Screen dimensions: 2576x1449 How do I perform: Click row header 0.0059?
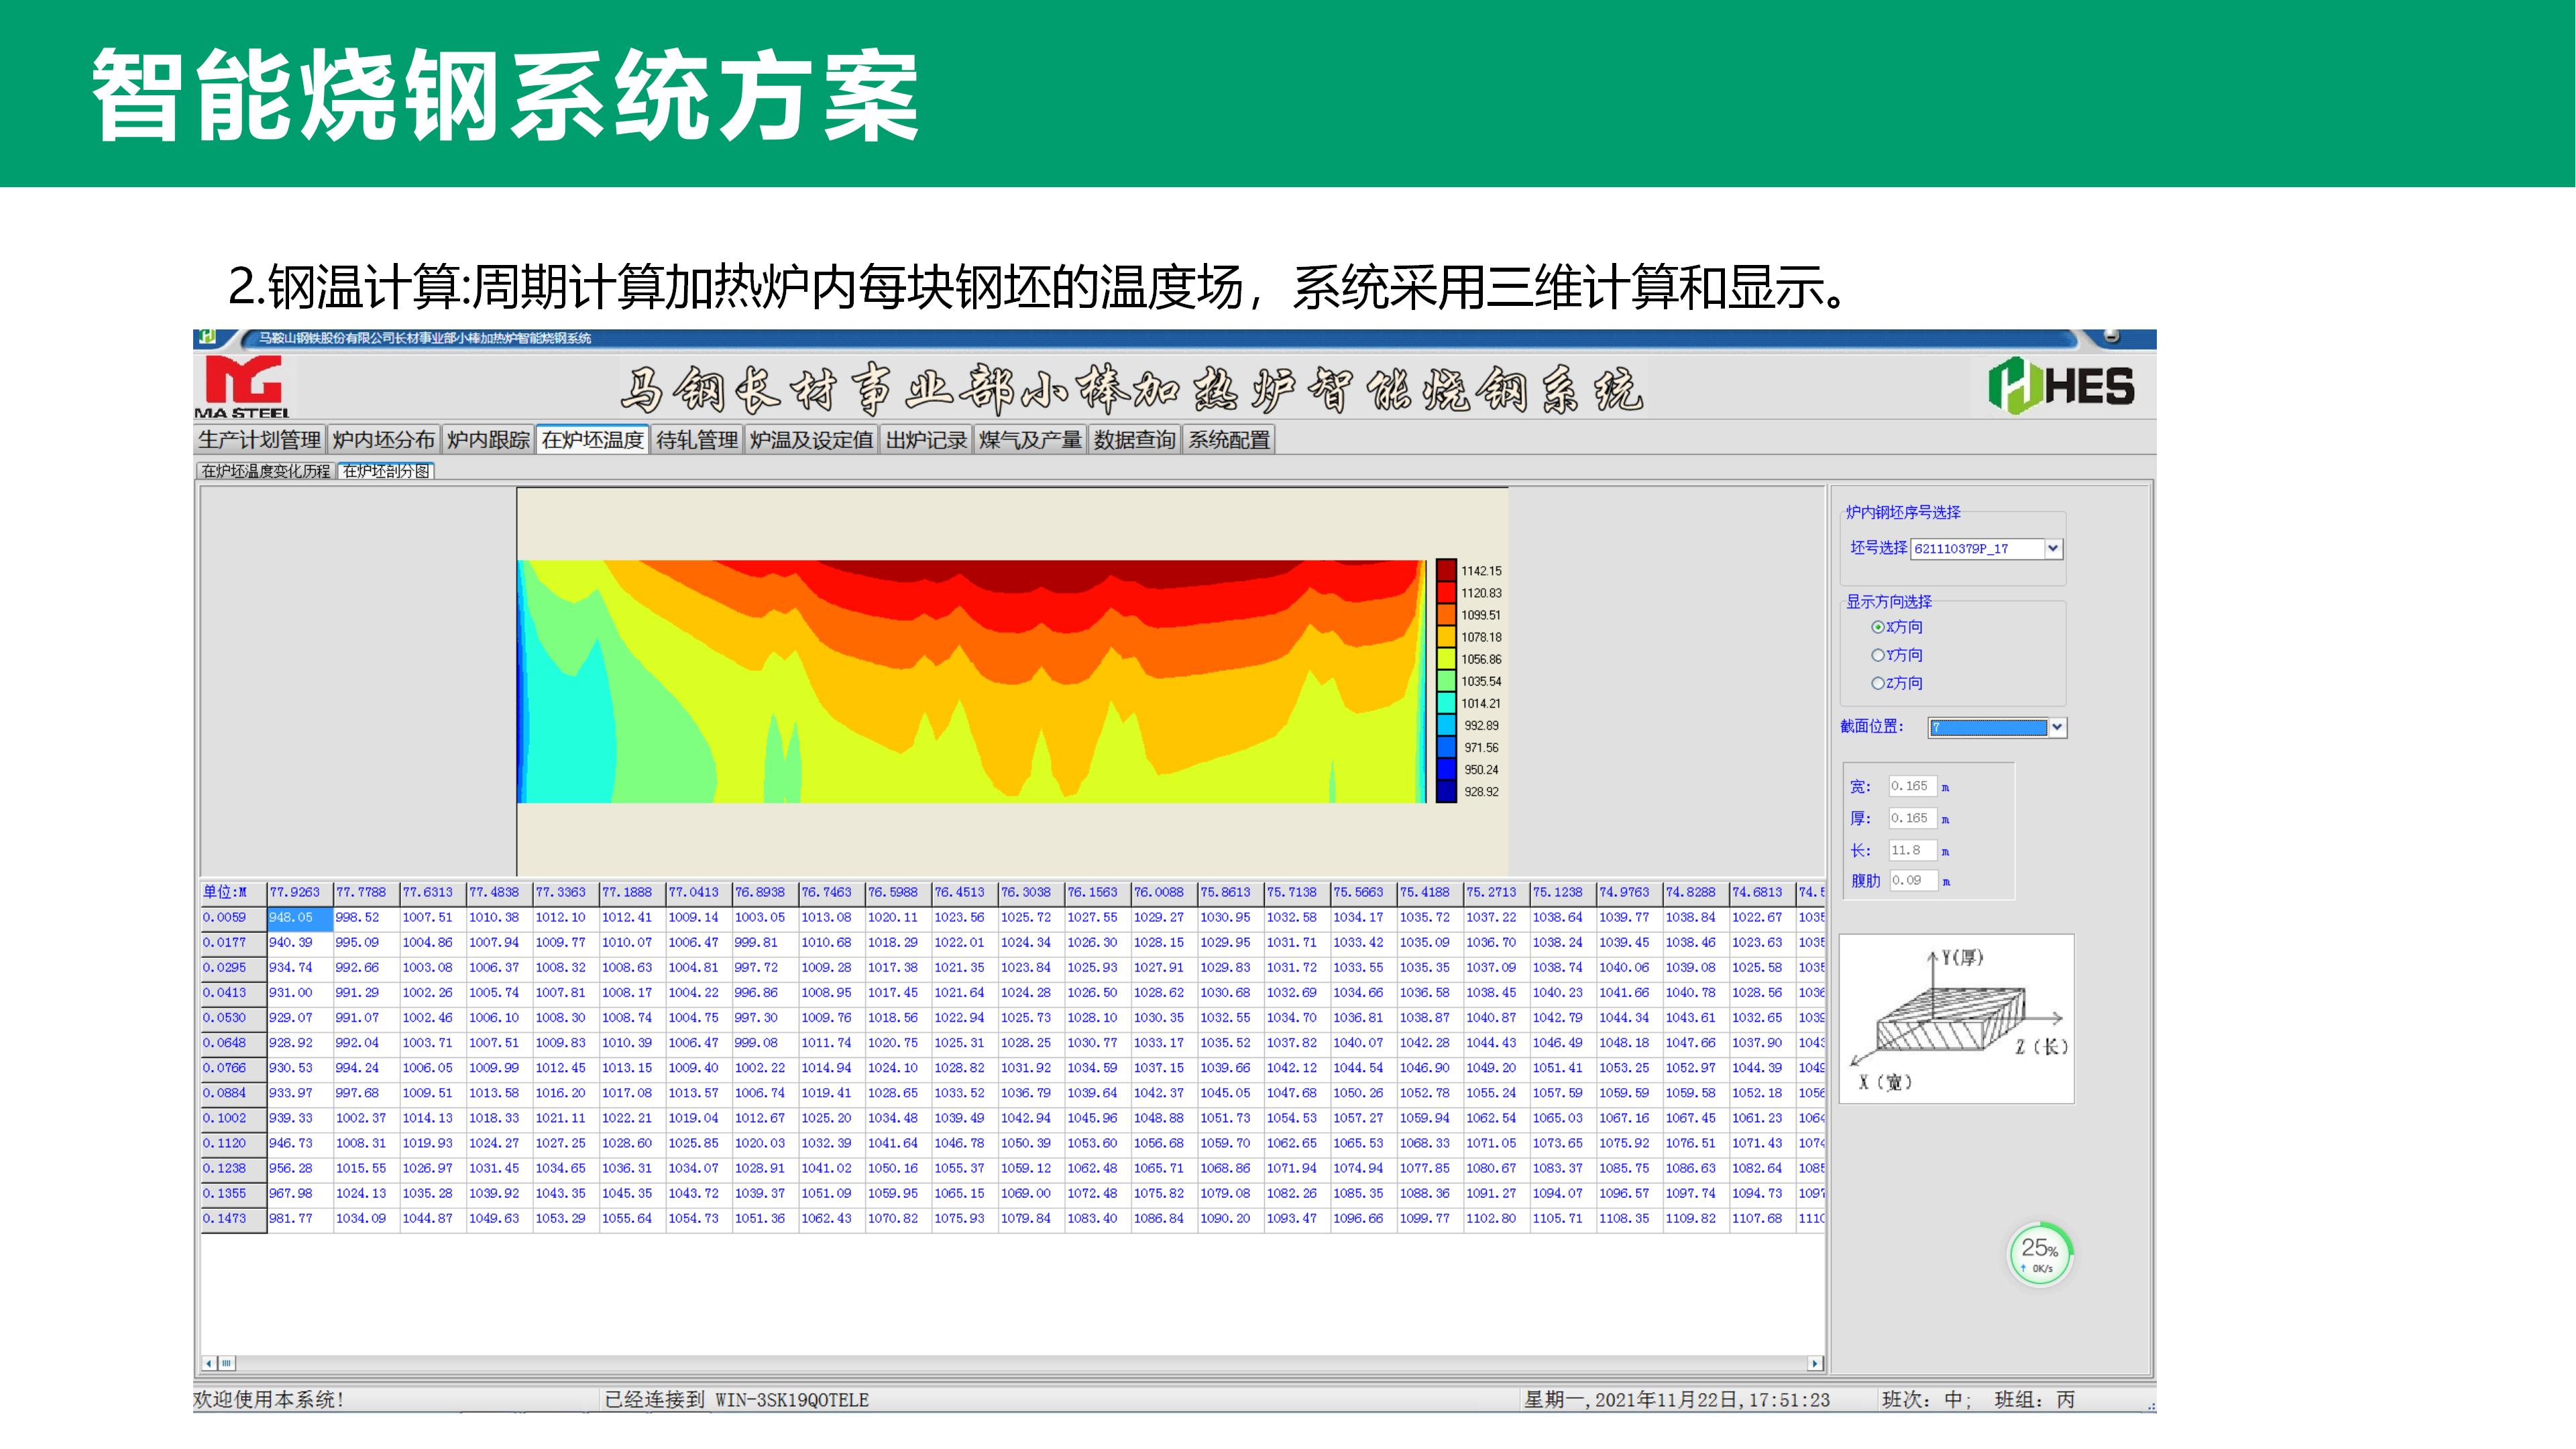coord(233,917)
